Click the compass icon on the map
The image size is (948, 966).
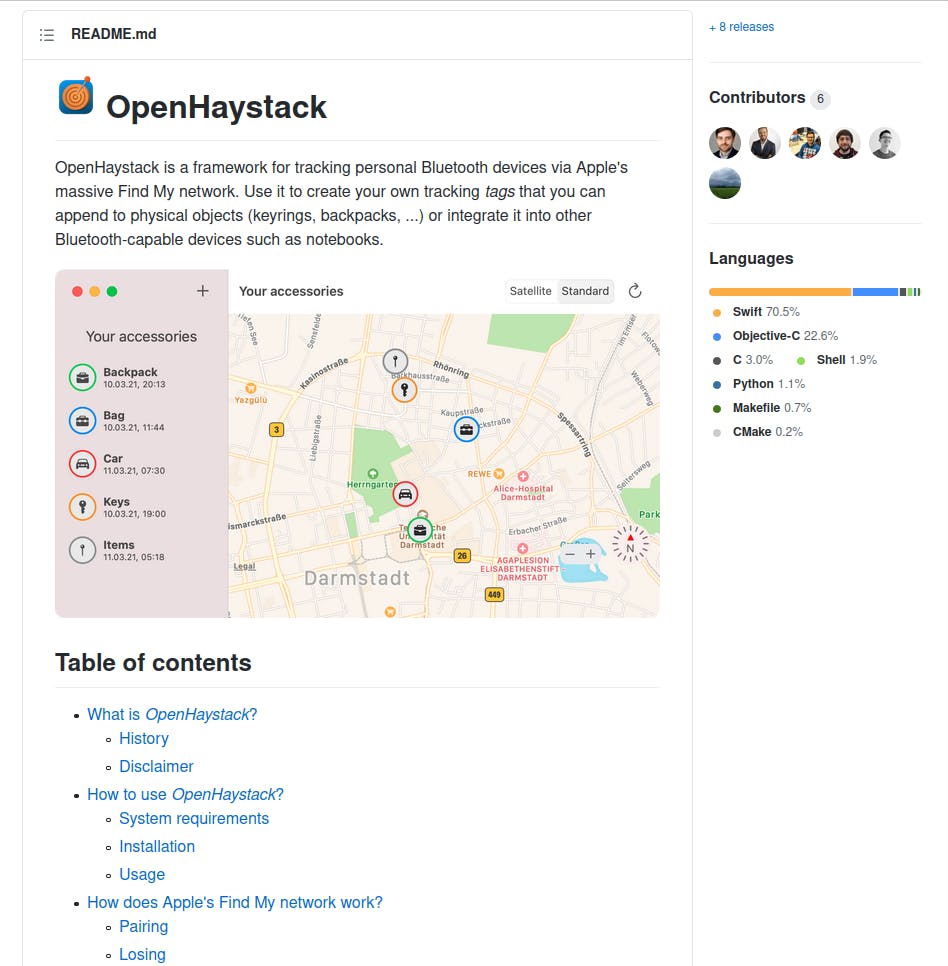coord(630,545)
